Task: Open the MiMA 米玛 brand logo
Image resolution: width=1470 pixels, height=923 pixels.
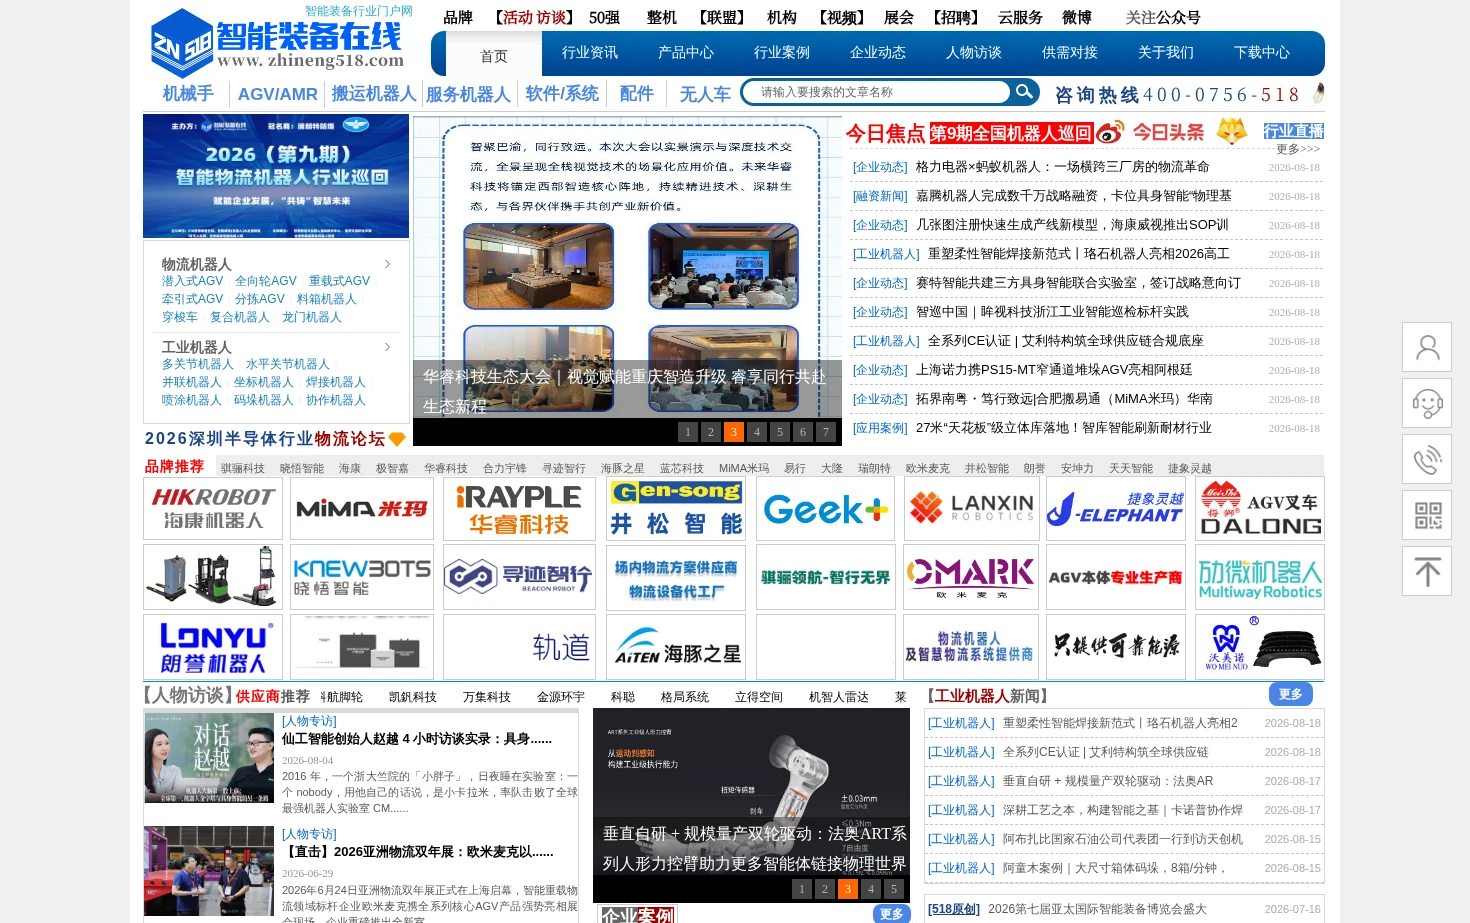Action: pos(362,508)
